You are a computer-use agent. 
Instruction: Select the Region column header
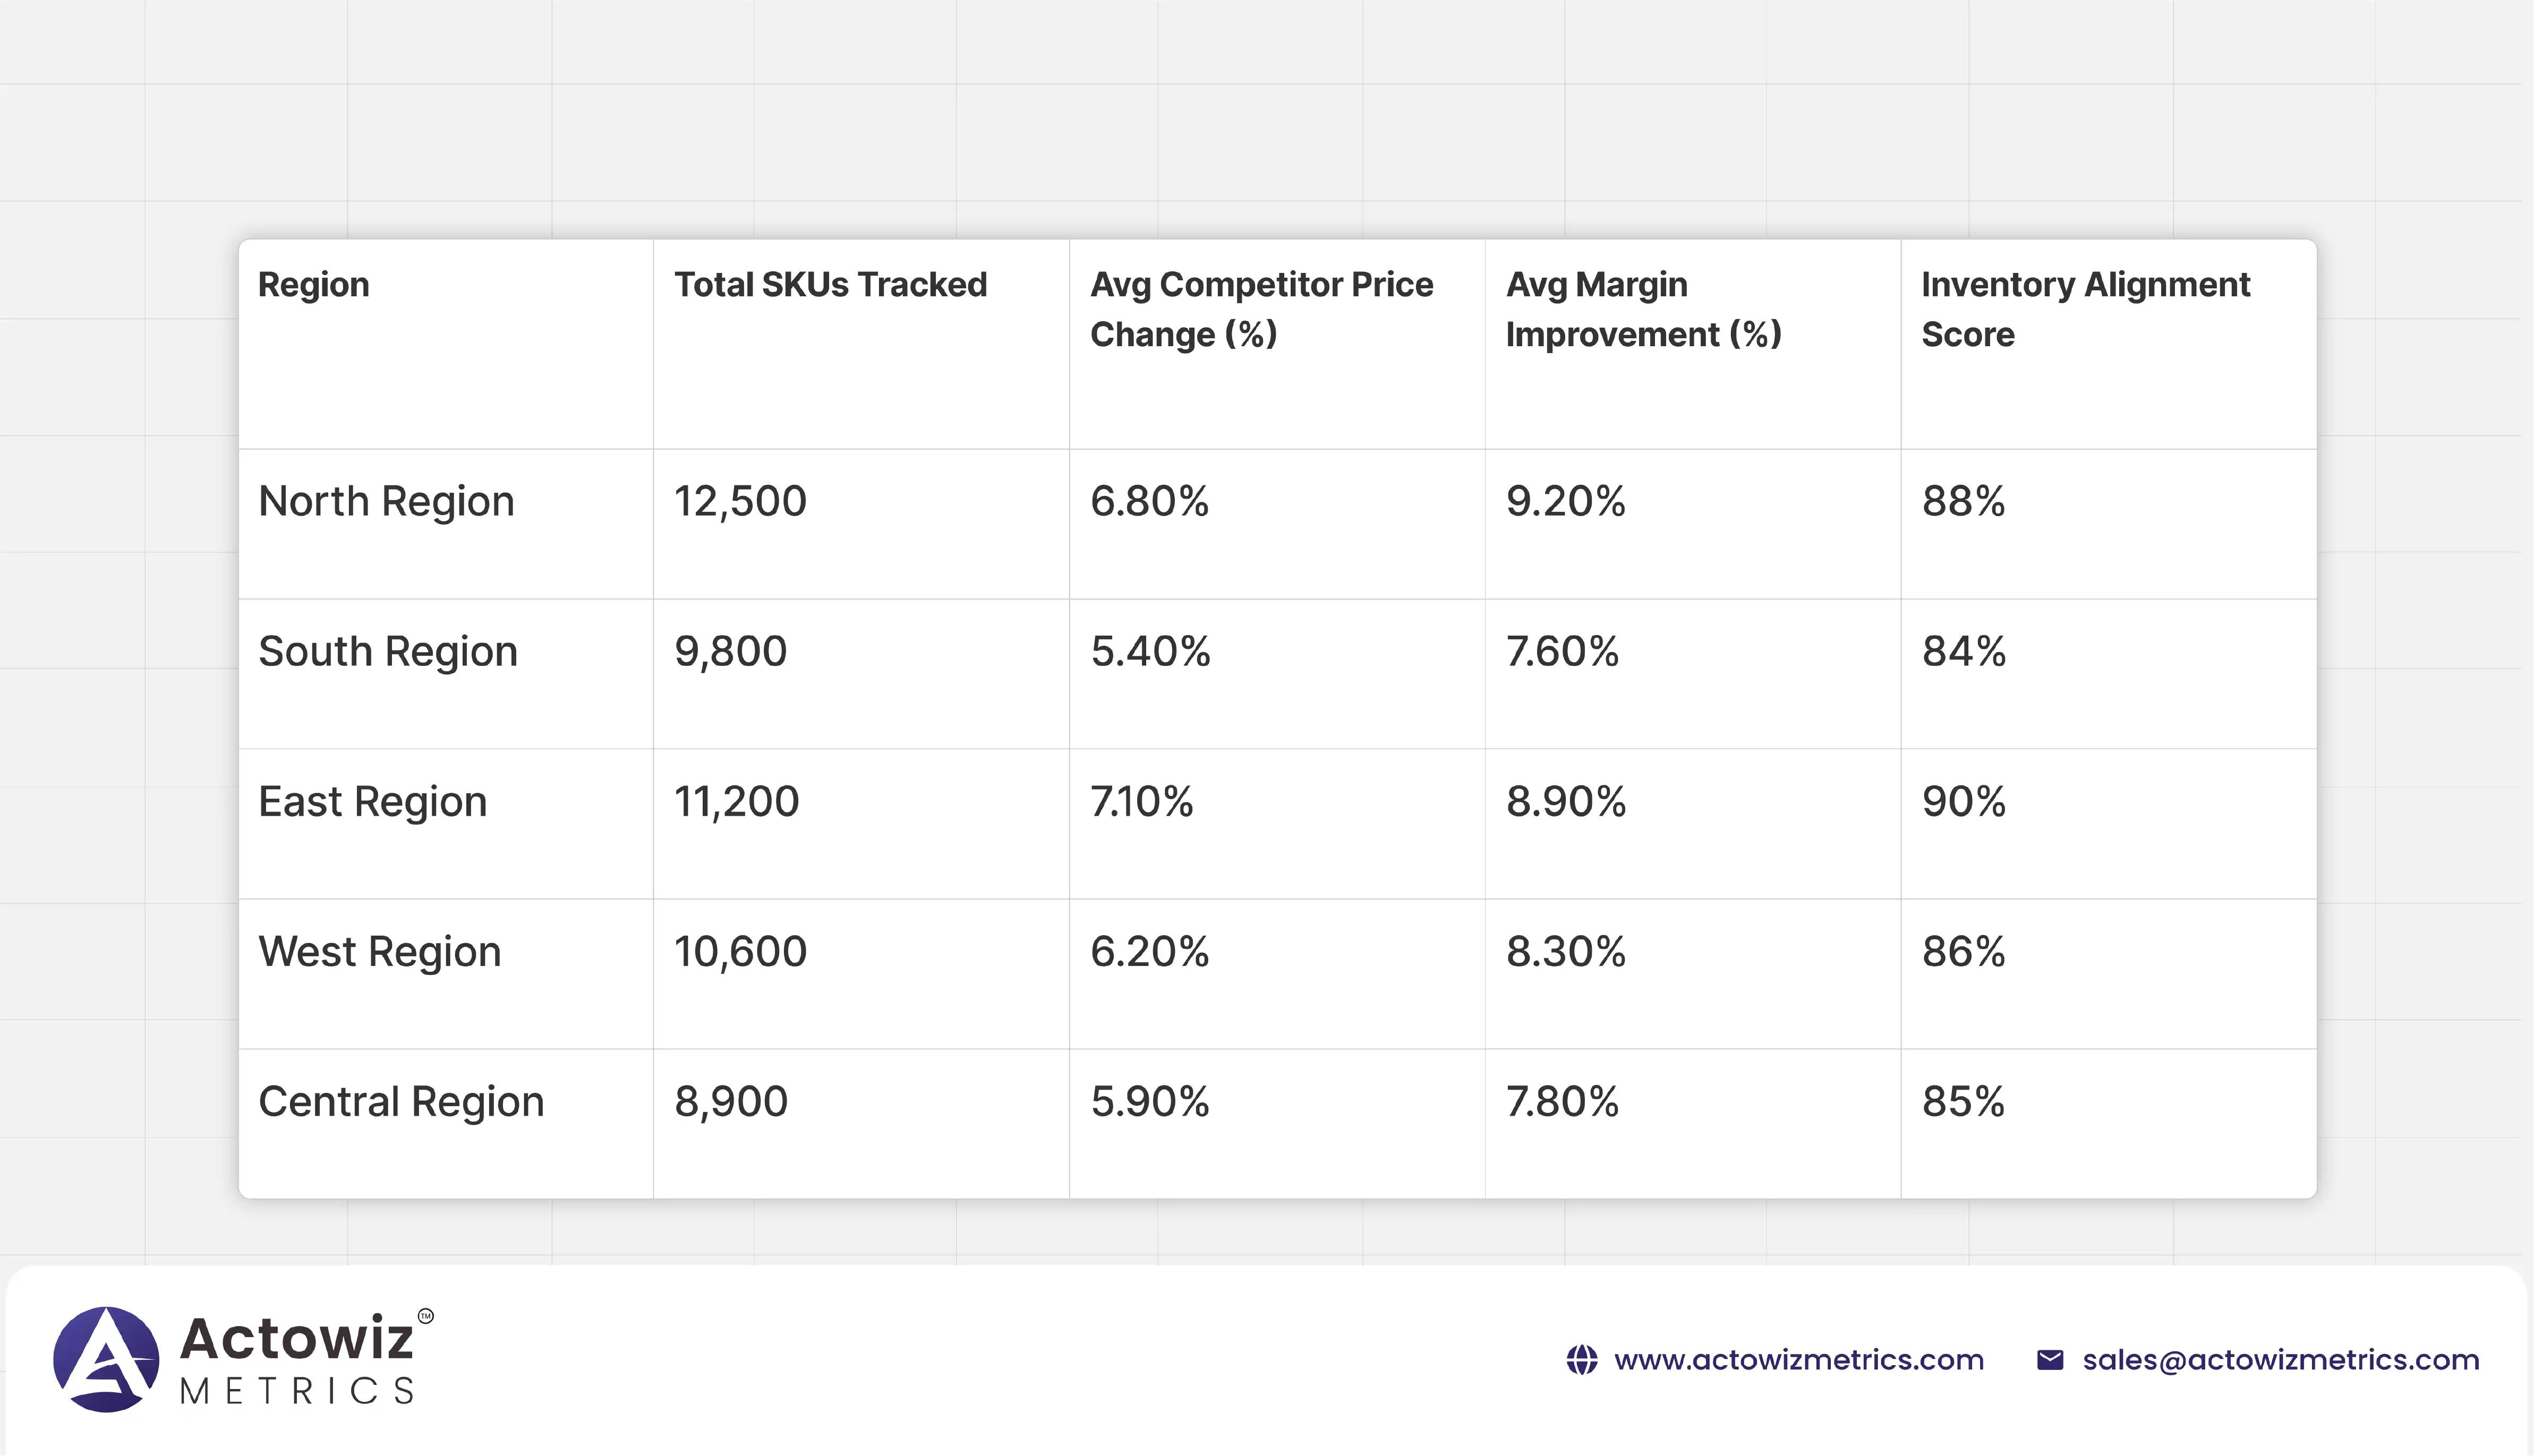(x=314, y=285)
